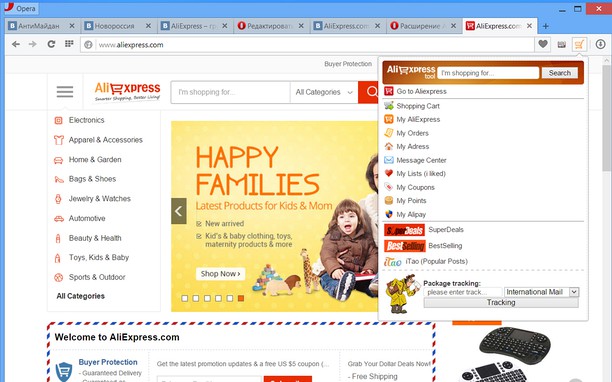
Task: Select the third banner slide dot
Action: pyautogui.click(x=207, y=298)
